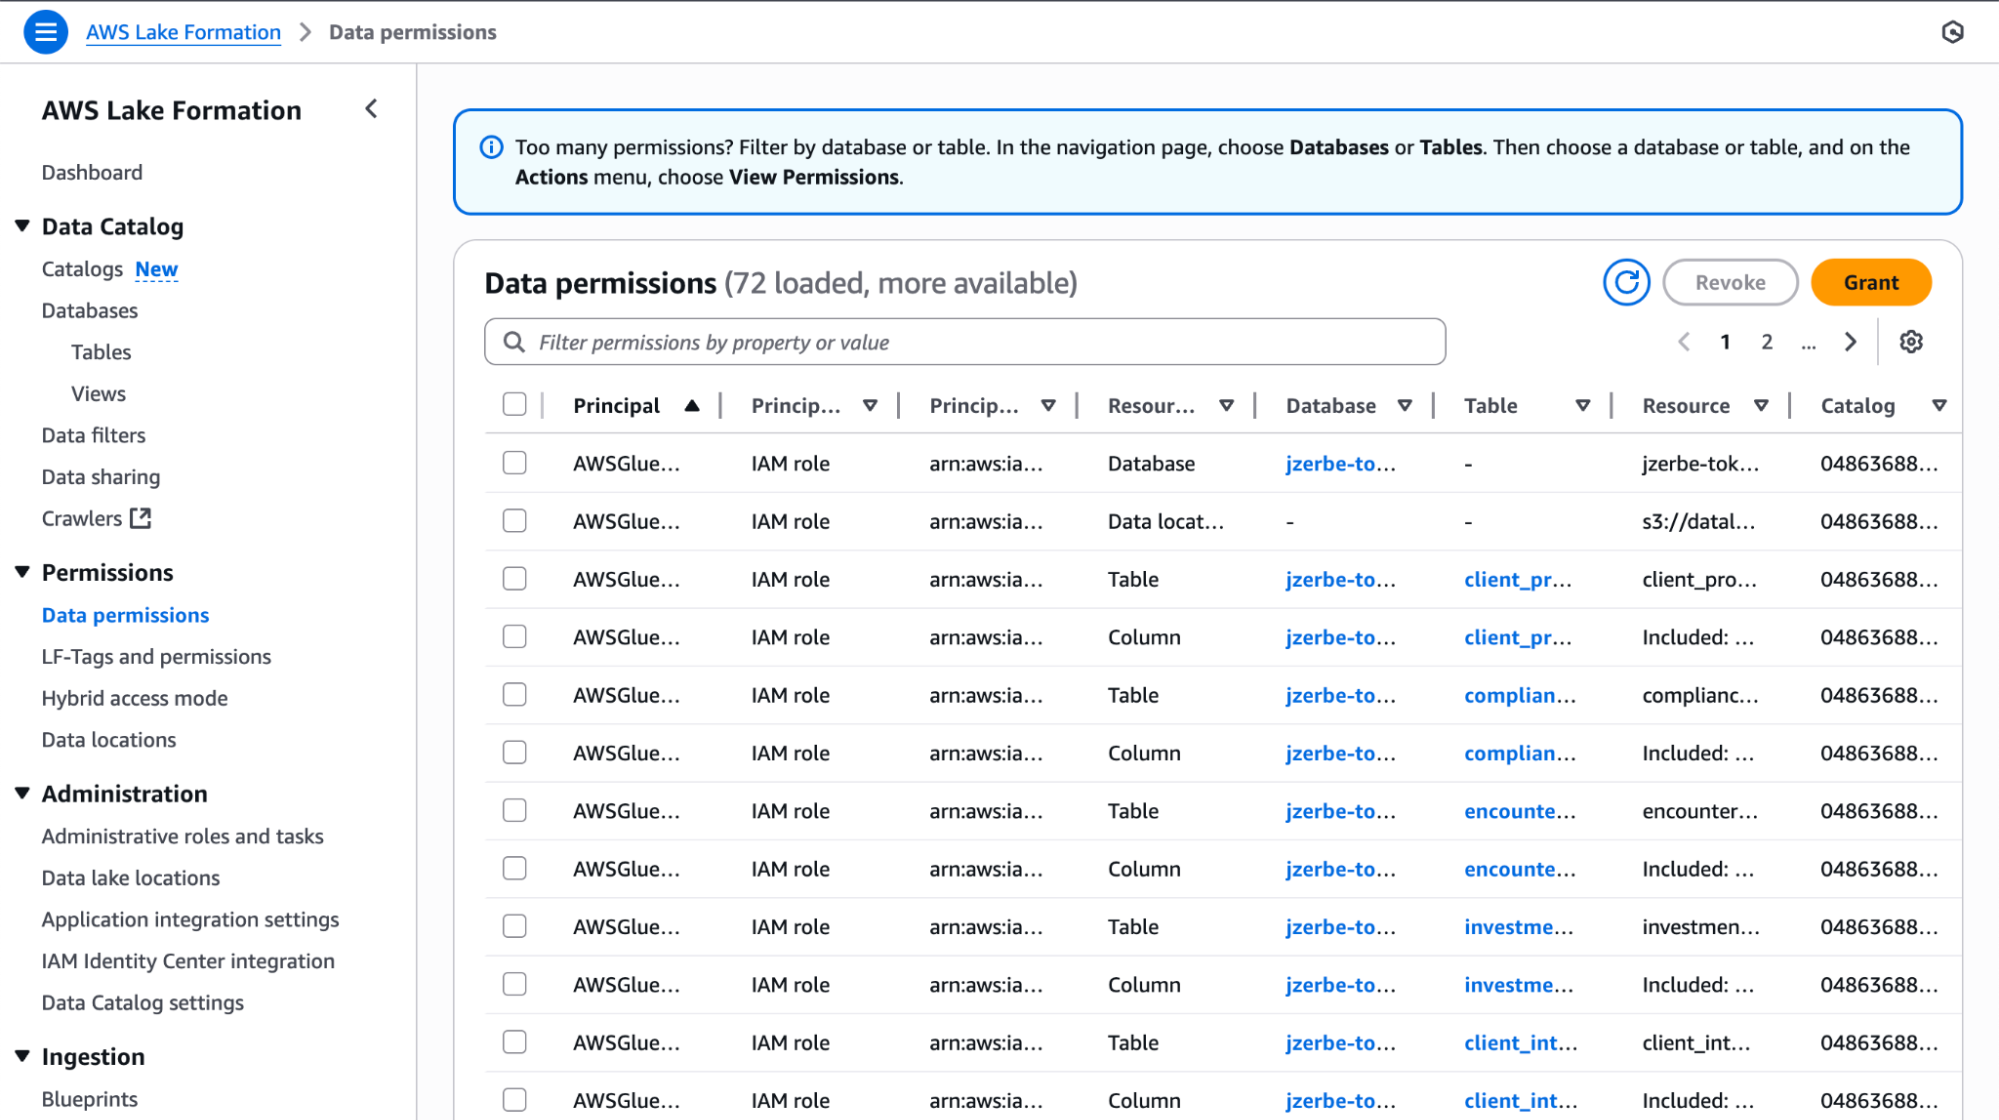Follow AWS Lake Formation breadcrumb link
The image size is (1999, 1120).
click(183, 32)
